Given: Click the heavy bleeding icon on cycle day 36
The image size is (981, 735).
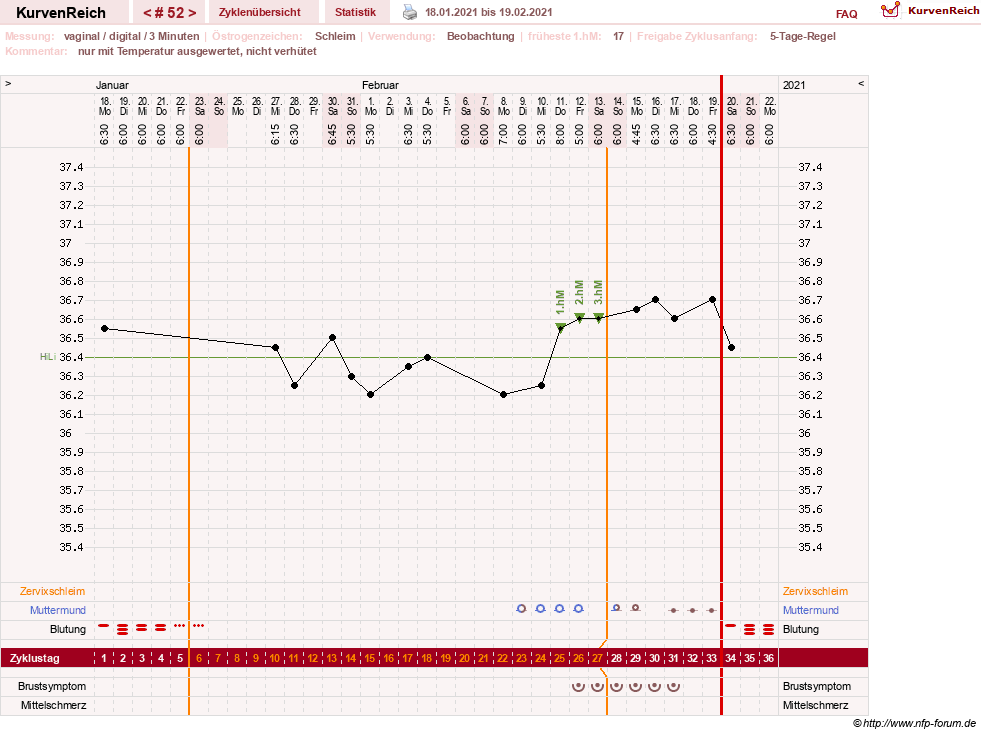Looking at the screenshot, I should coord(768,629).
